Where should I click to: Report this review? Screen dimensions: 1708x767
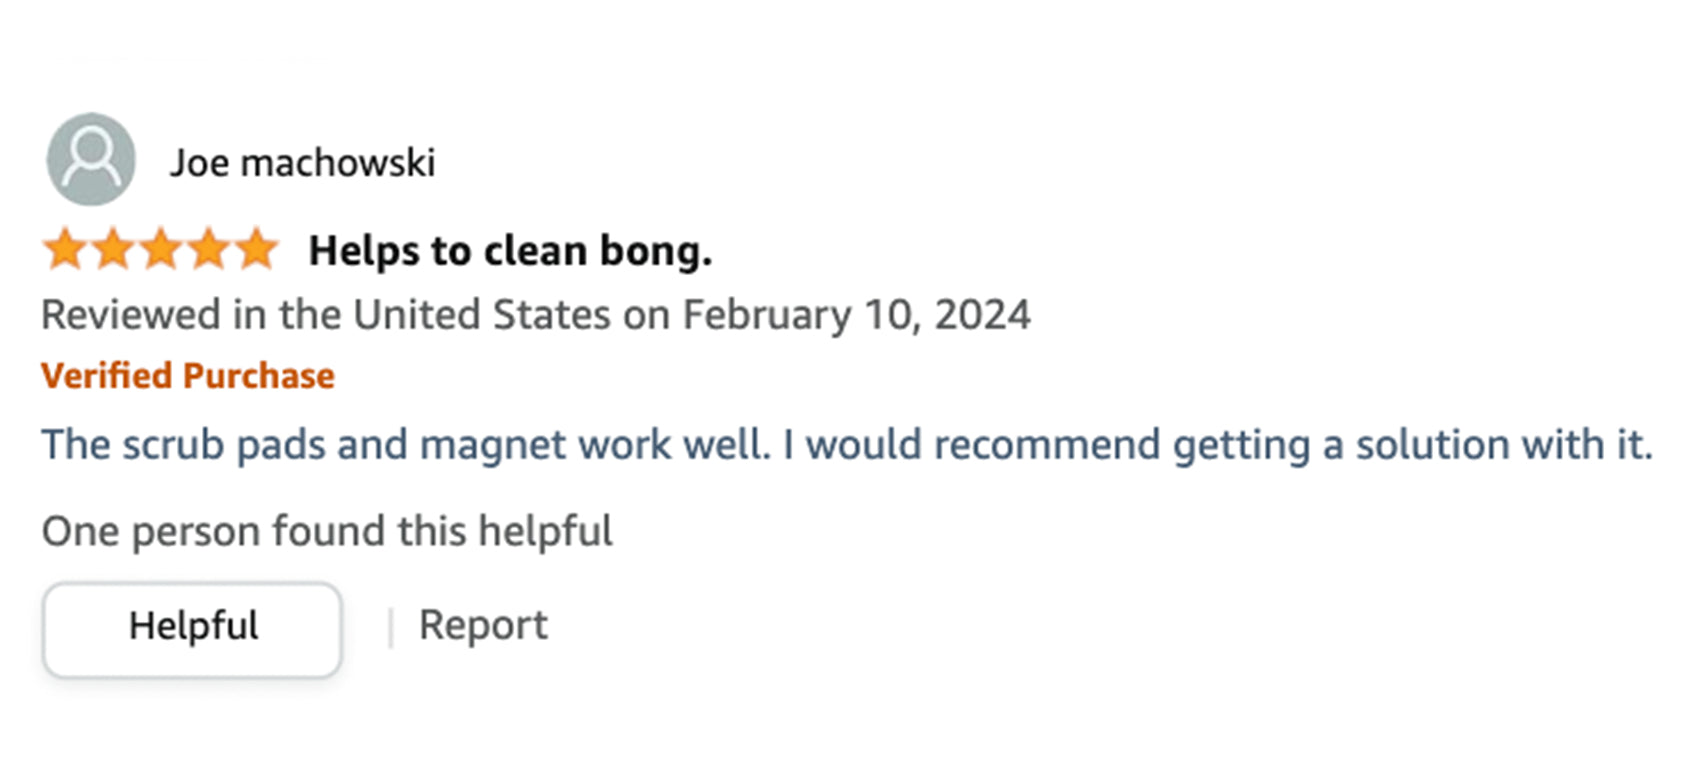point(483,626)
